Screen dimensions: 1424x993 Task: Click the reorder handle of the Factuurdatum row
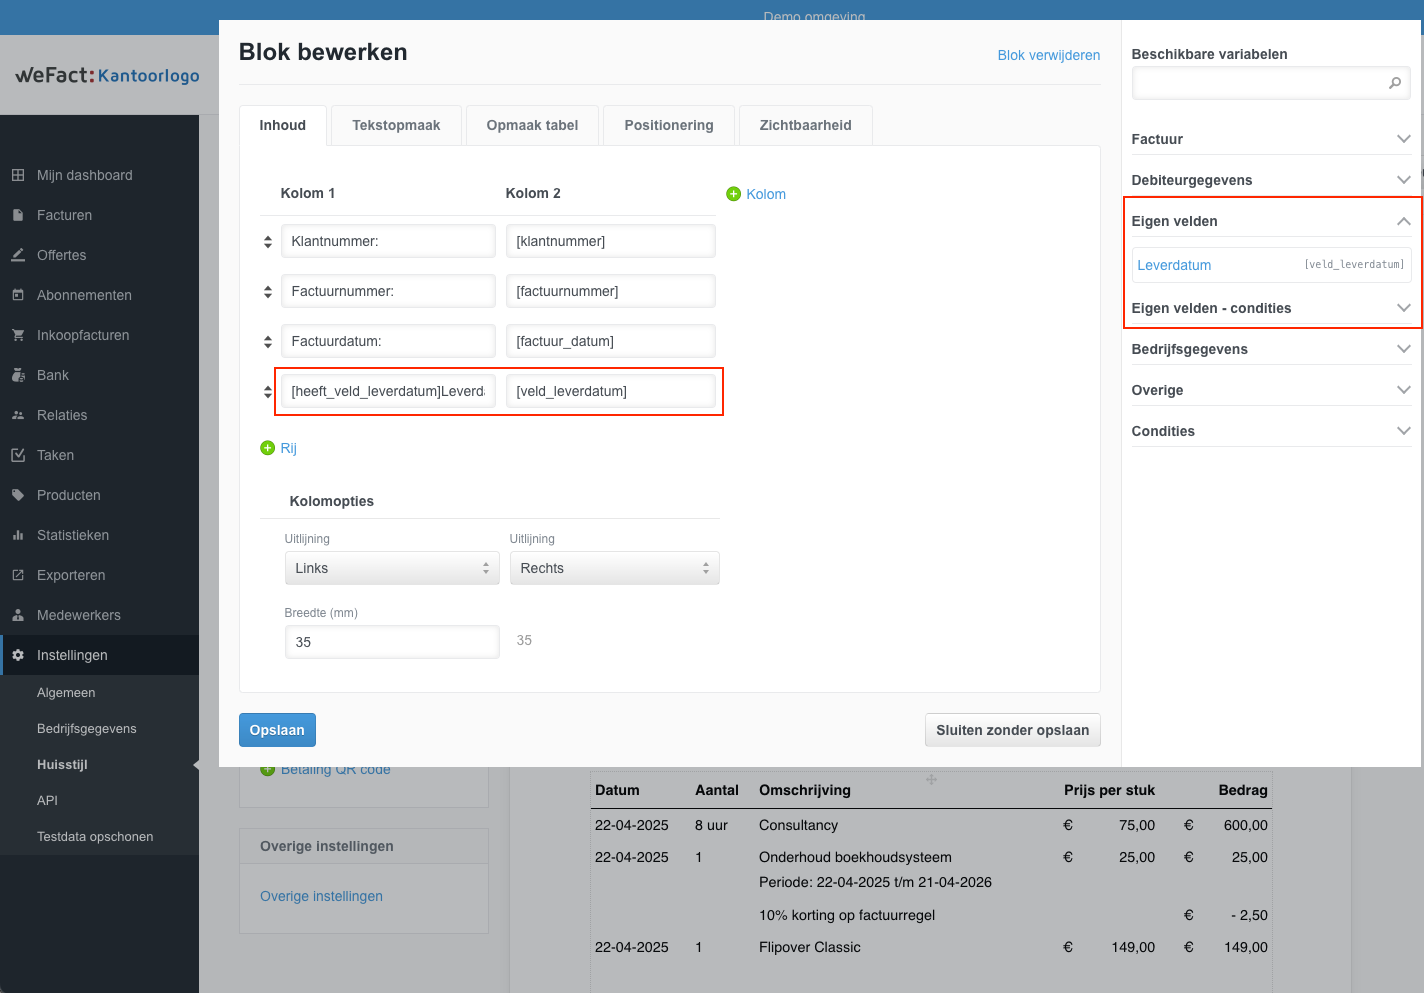pos(268,342)
